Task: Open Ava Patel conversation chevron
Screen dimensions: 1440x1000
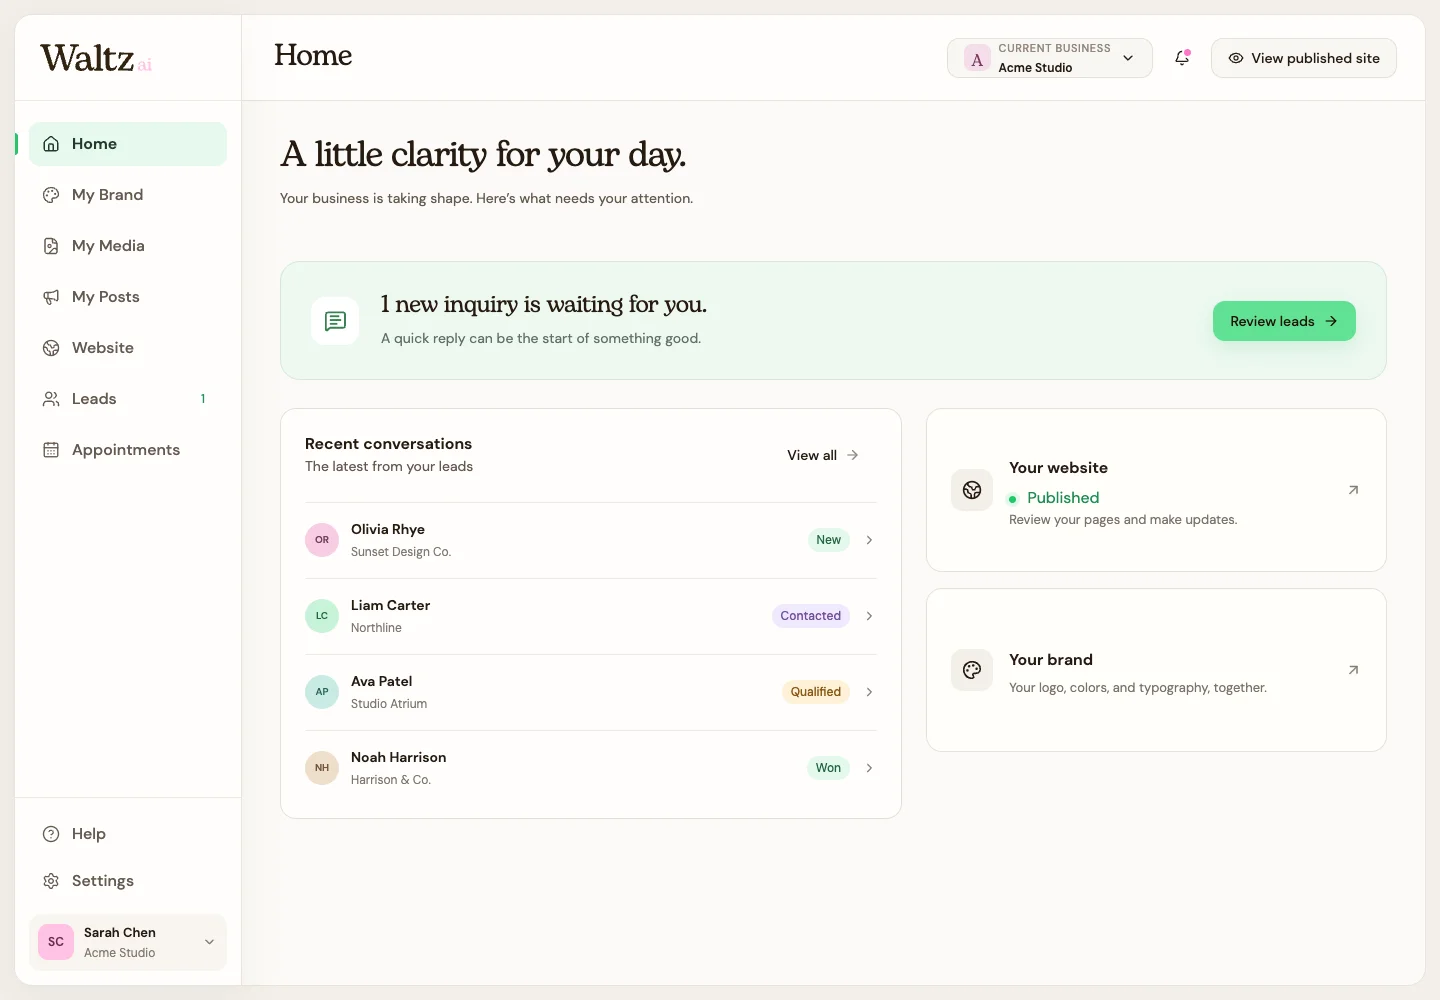Action: point(869,692)
